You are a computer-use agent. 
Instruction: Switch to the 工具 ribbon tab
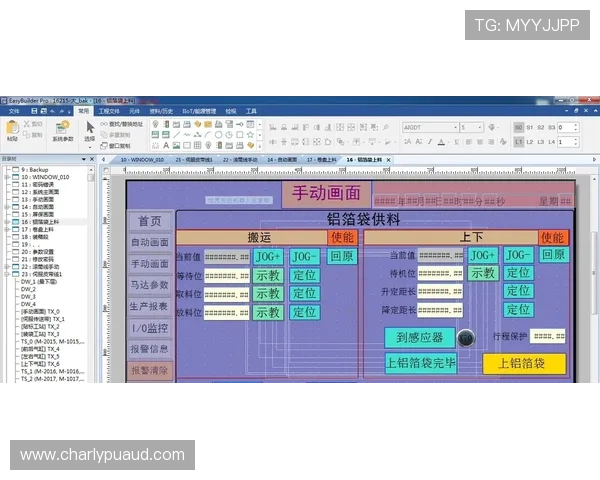tap(251, 111)
